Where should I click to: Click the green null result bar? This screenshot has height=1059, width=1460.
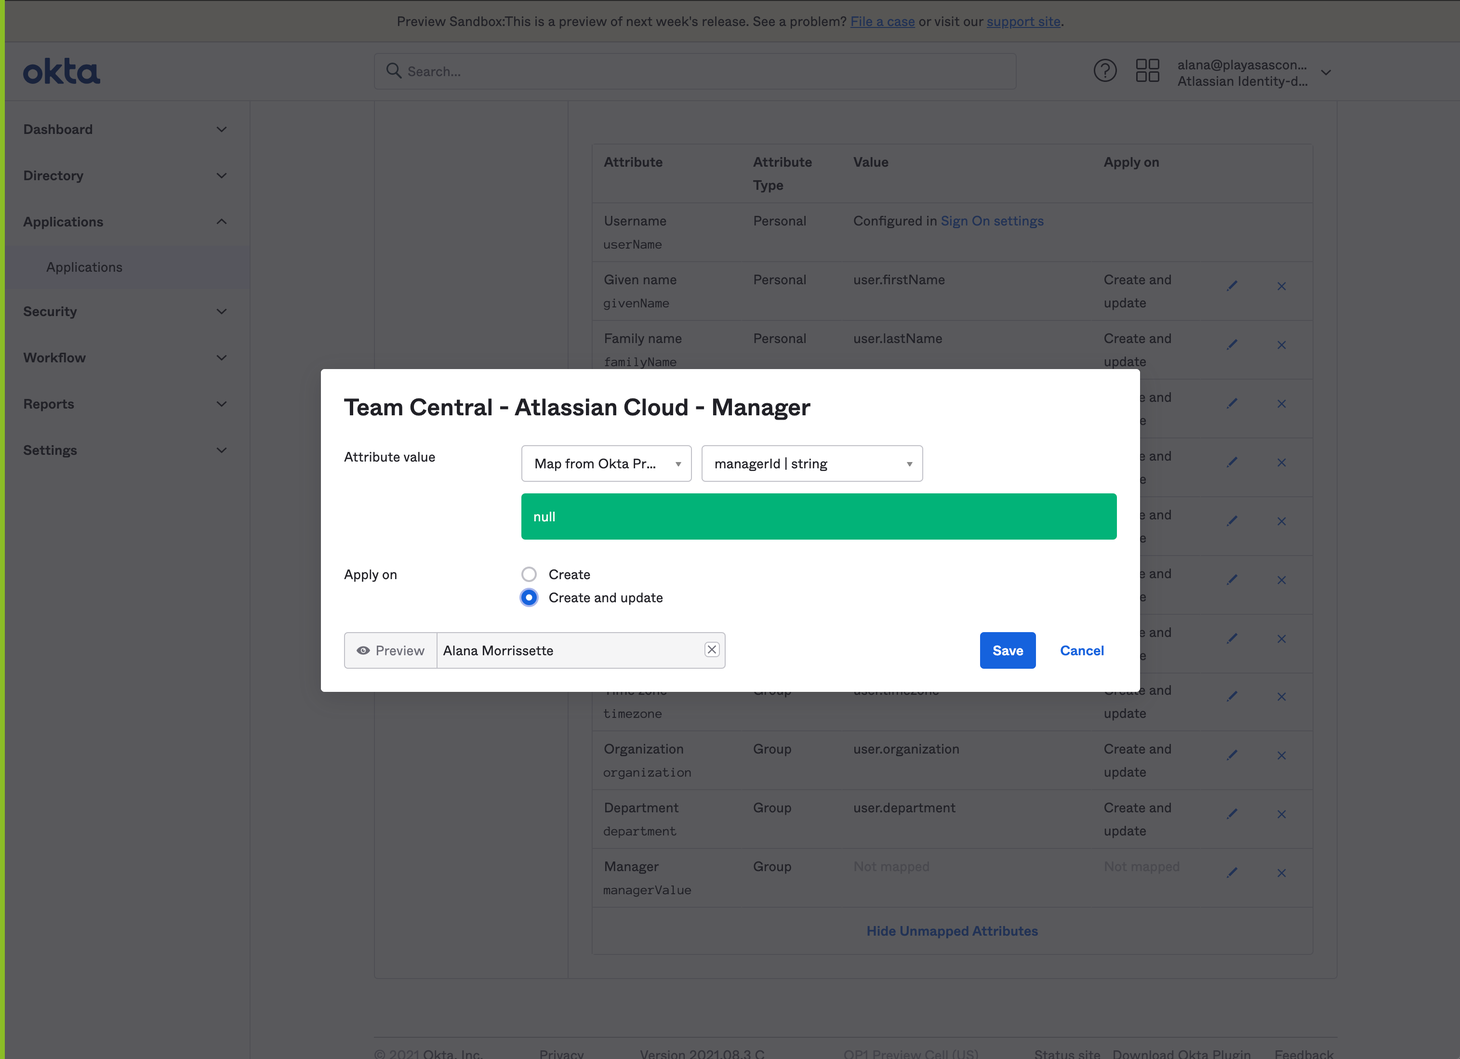pos(819,517)
